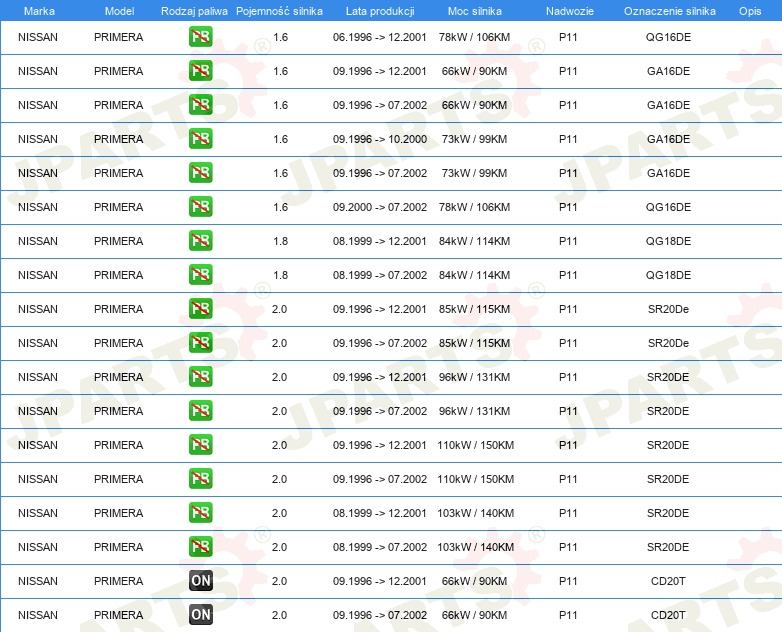The width and height of the screenshot is (782, 632).
Task: Click CD20T in the 09.1996 -> 07.2002 row
Action: pos(668,615)
